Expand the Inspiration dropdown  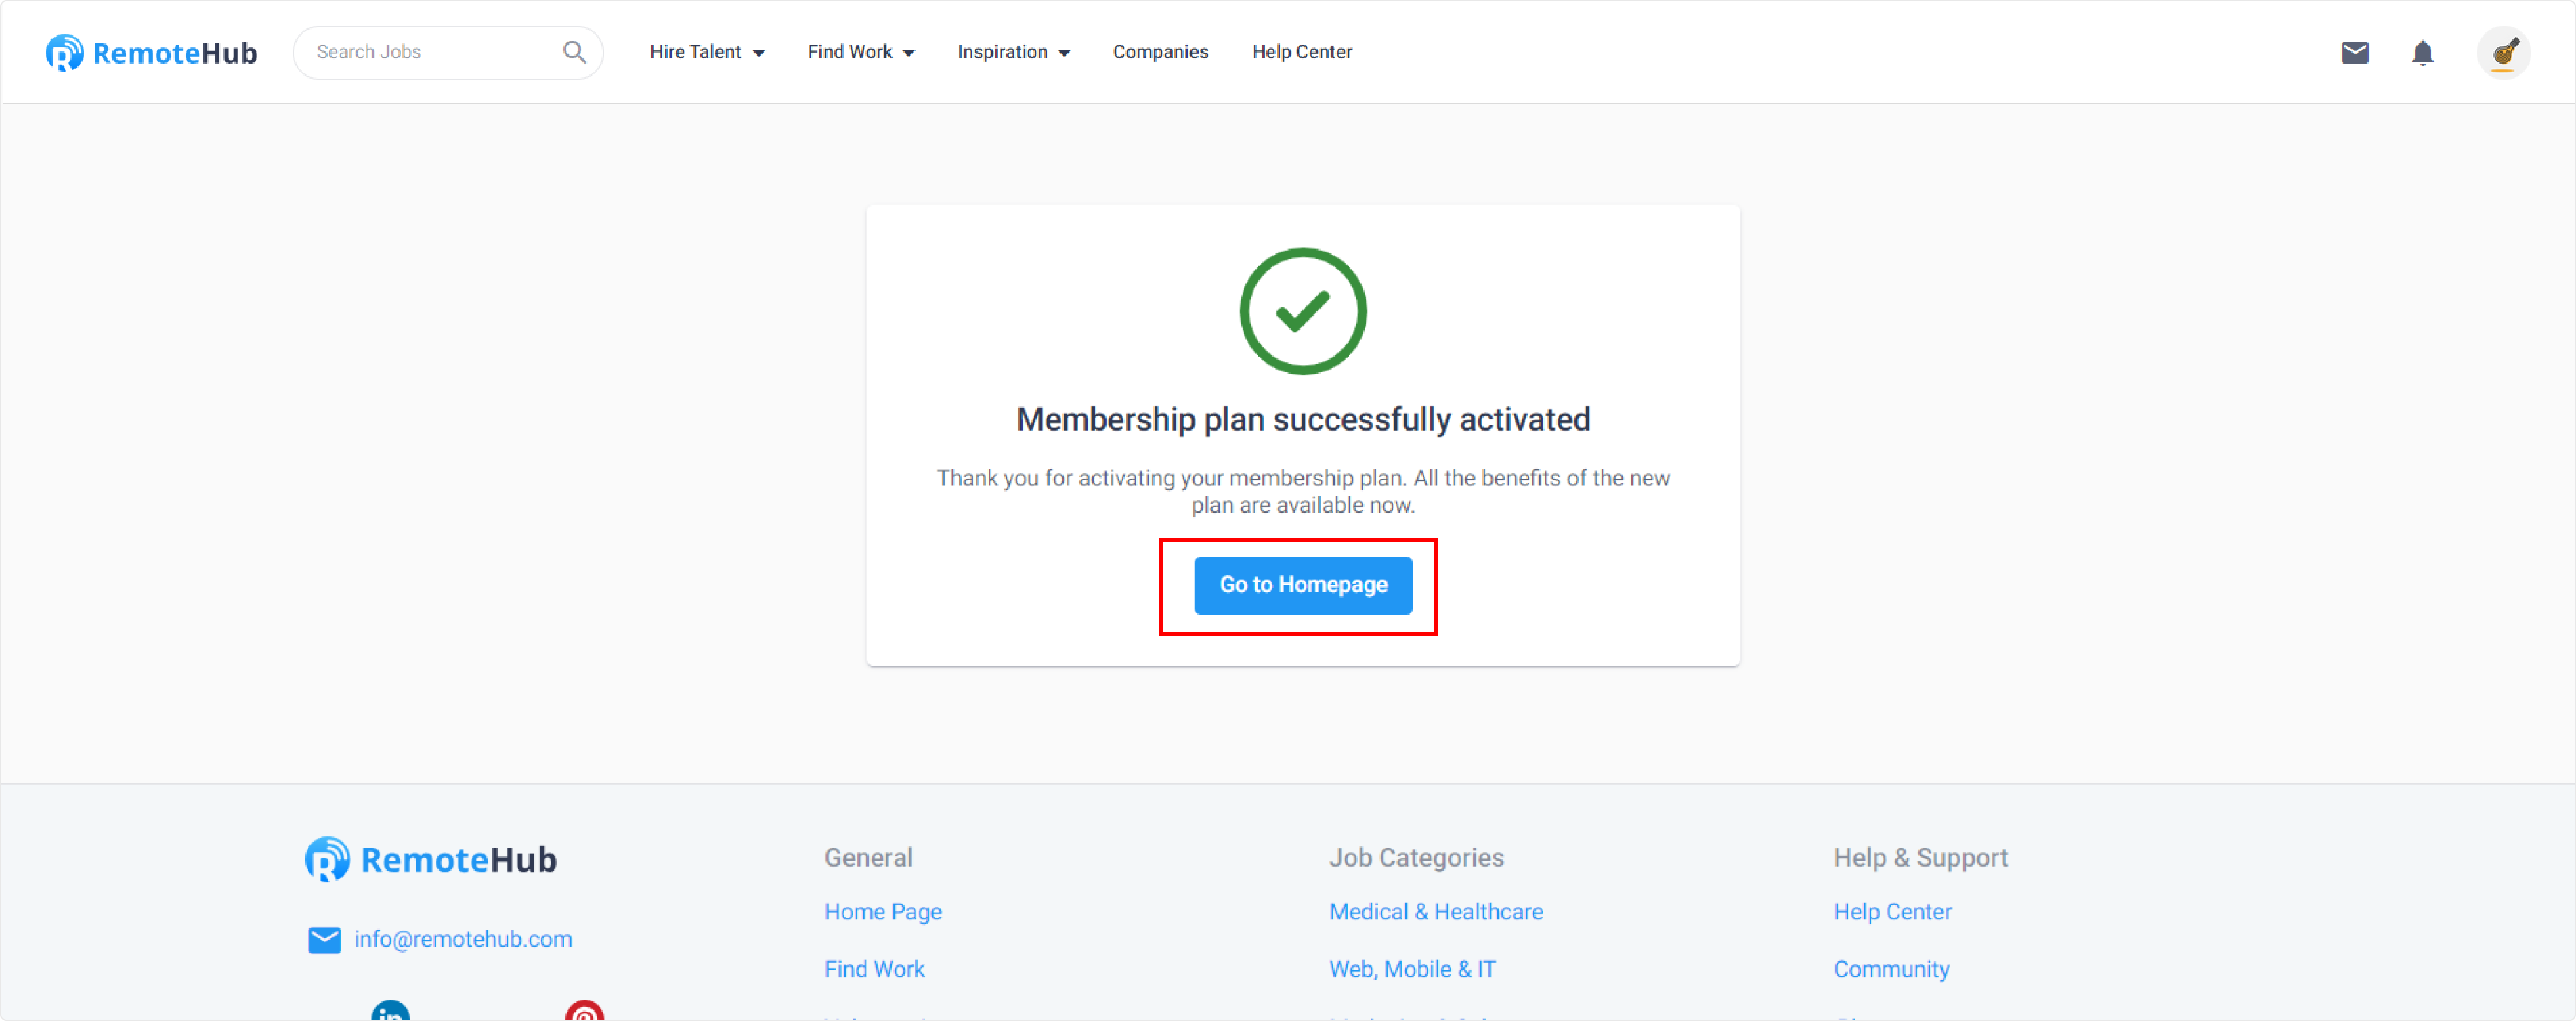(x=1014, y=52)
